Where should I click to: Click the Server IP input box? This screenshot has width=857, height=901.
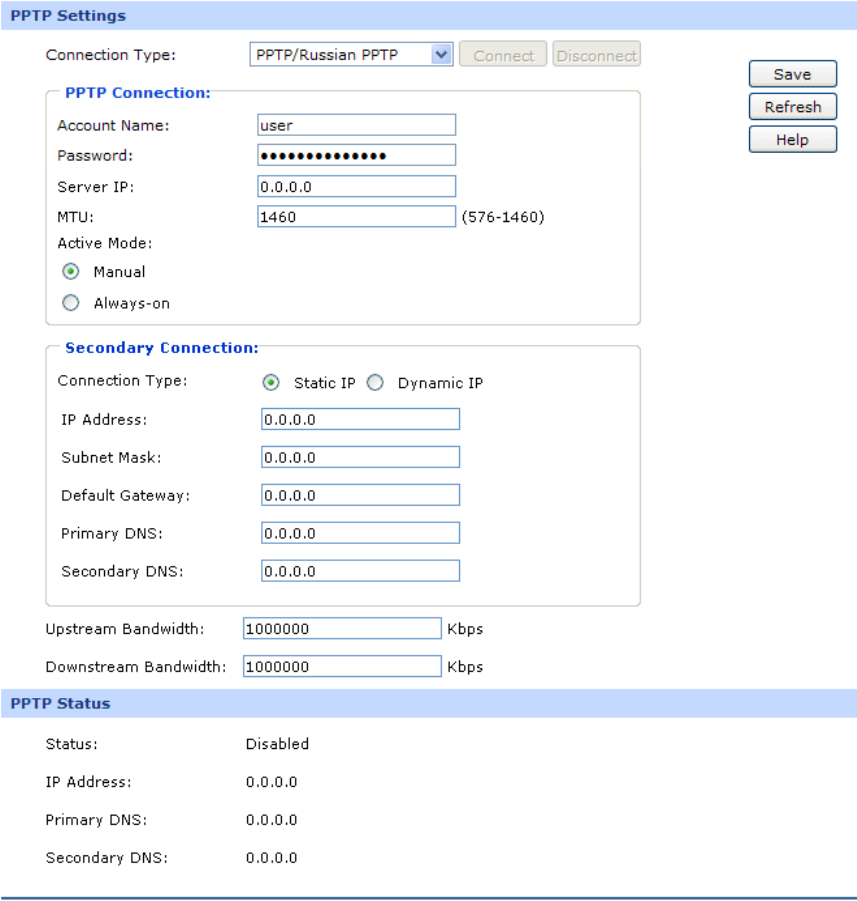[356, 187]
